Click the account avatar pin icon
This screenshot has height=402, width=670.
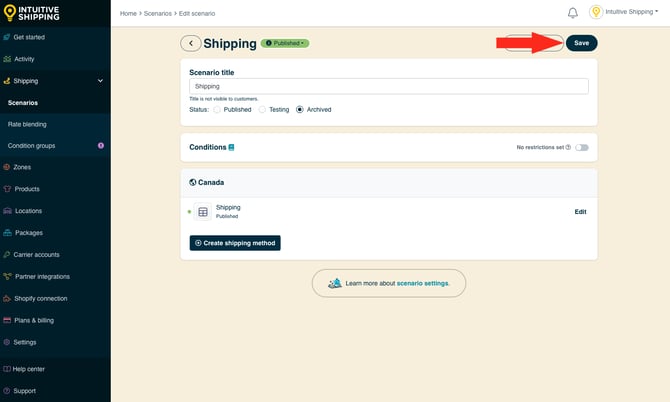pyautogui.click(x=596, y=12)
